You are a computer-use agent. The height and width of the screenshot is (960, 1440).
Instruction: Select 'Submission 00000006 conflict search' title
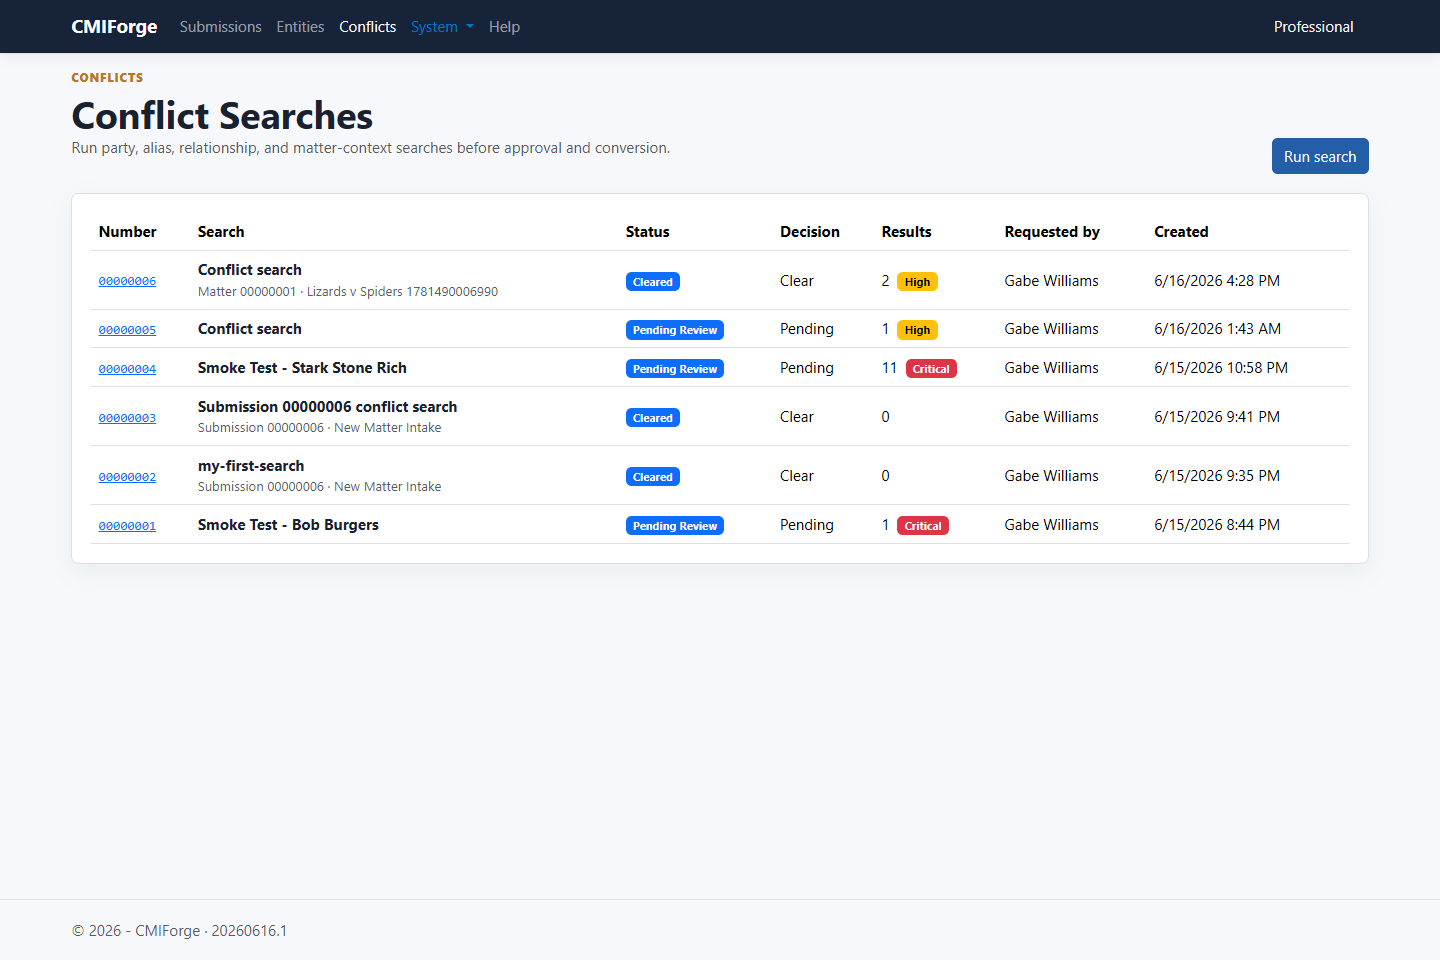[x=327, y=407]
